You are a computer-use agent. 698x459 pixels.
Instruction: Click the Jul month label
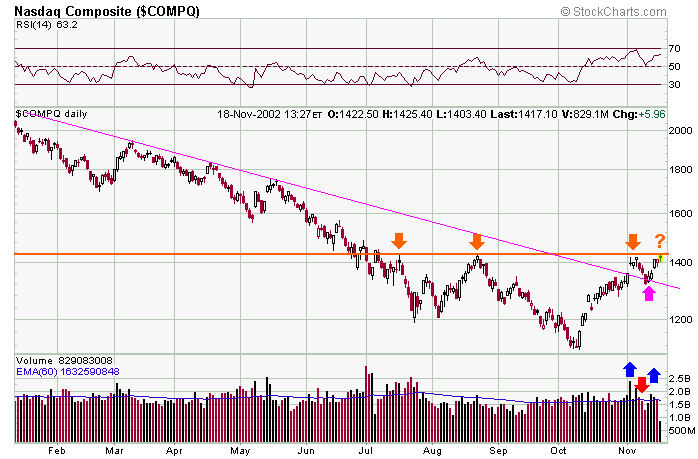click(x=365, y=451)
